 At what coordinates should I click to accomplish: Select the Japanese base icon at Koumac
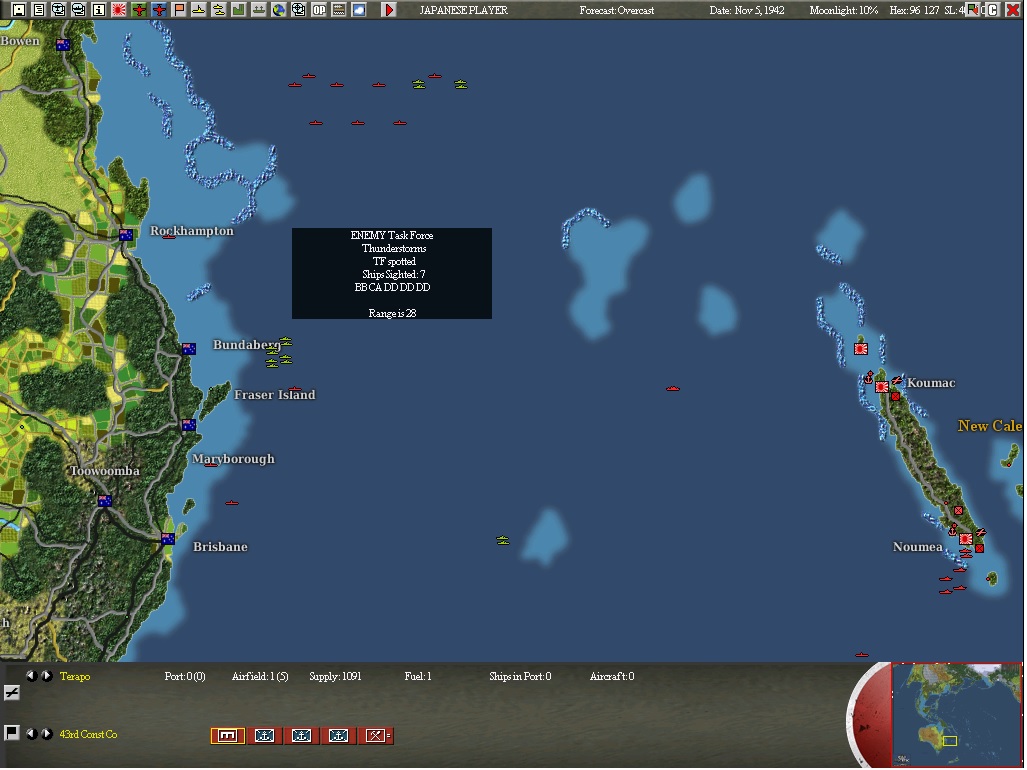coord(882,387)
